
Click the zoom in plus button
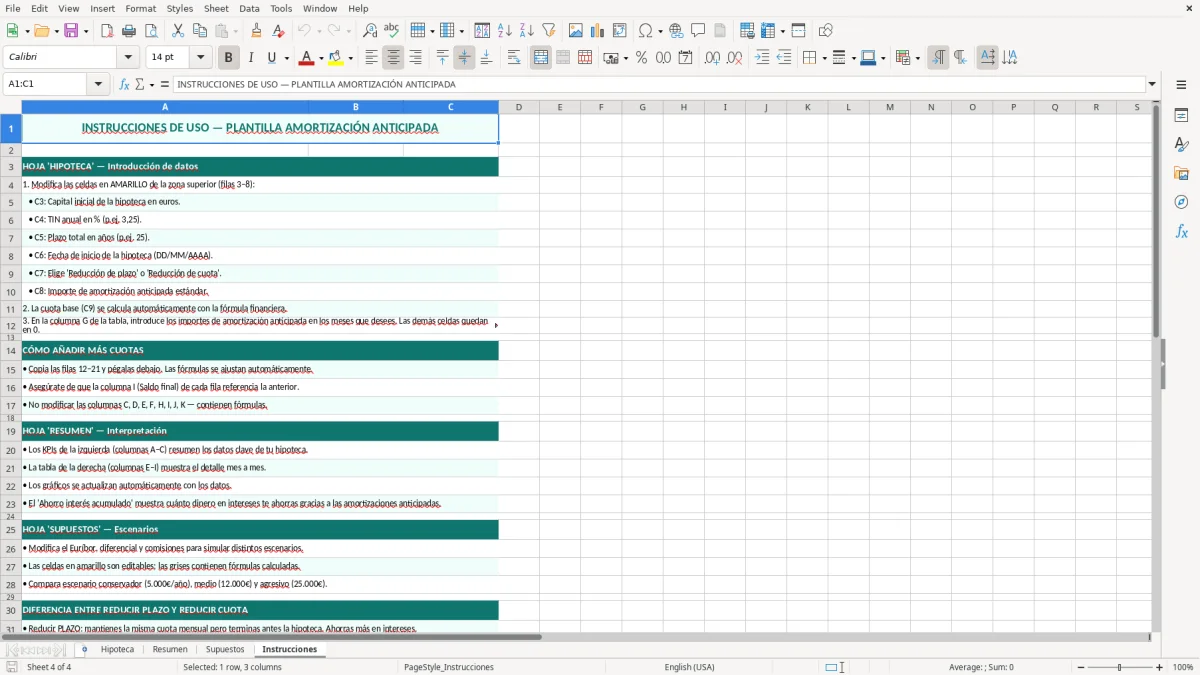1160,667
